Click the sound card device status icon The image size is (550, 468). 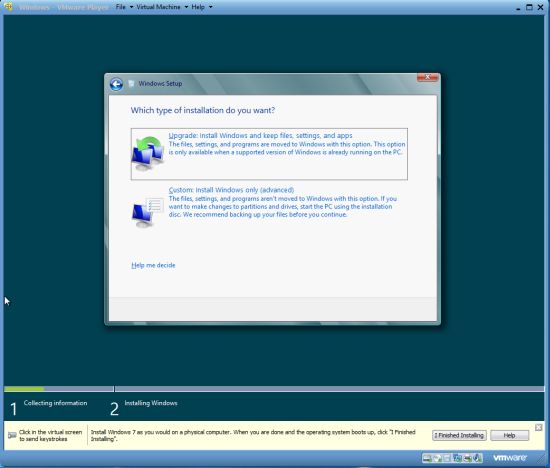477,458
